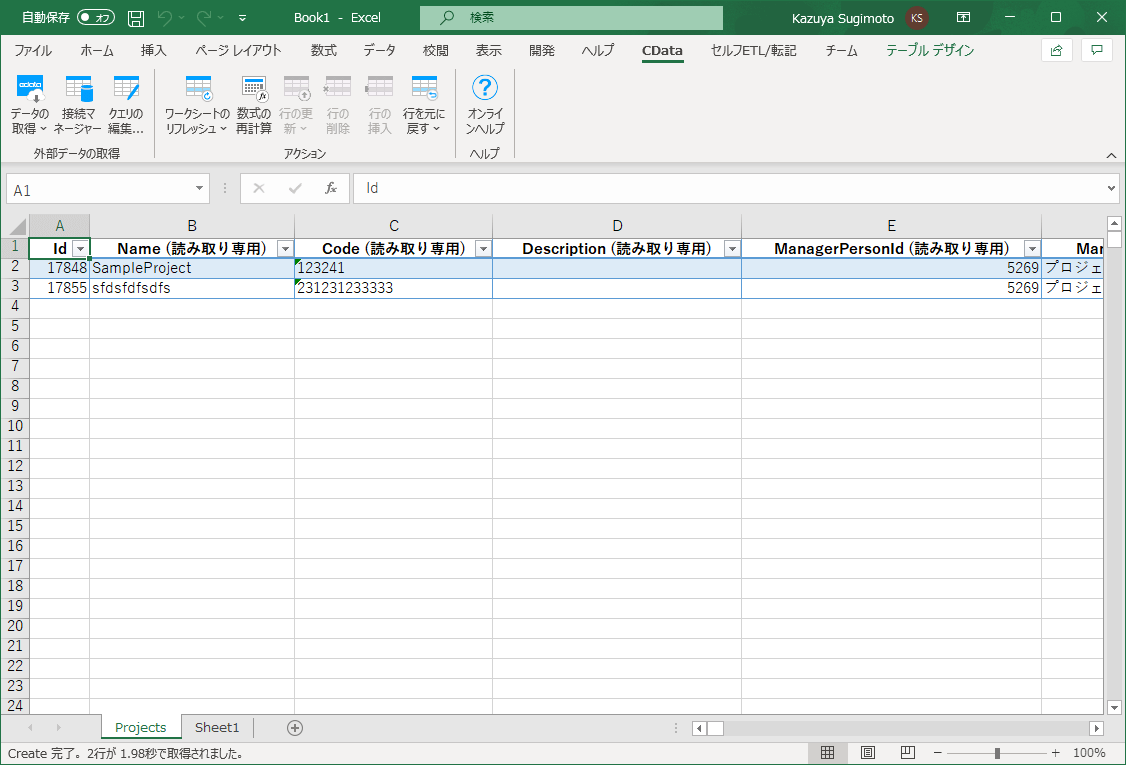Switch to the 数式 Formulas tab
Viewport: 1126px width, 765px height.
tap(324, 50)
